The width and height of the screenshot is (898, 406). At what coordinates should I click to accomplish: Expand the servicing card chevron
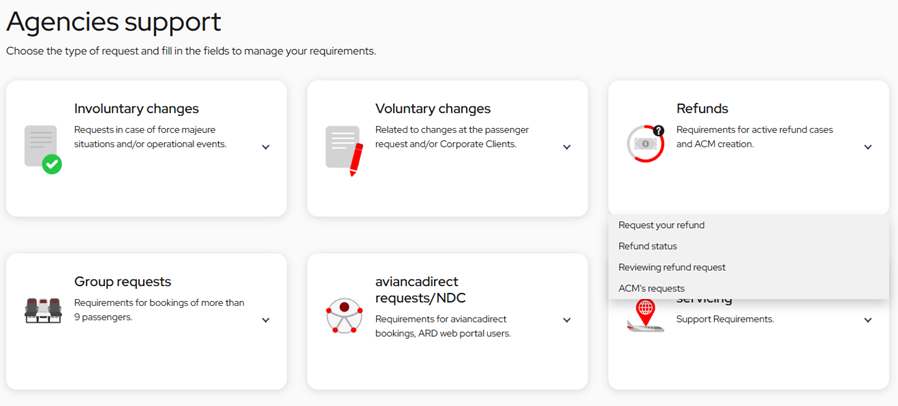point(868,320)
